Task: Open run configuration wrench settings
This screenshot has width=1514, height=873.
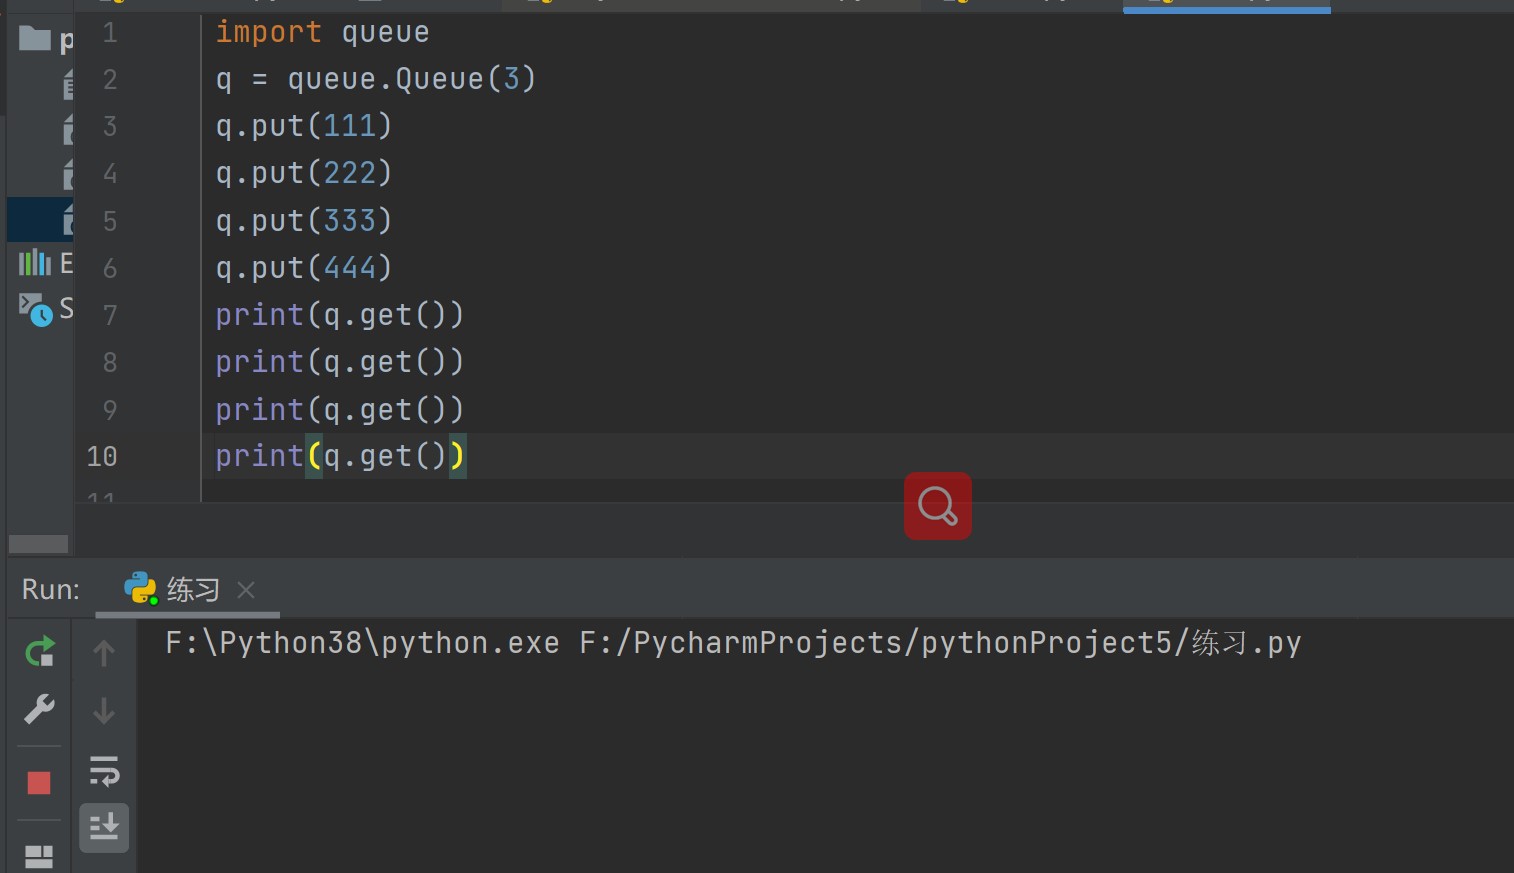Action: click(39, 710)
